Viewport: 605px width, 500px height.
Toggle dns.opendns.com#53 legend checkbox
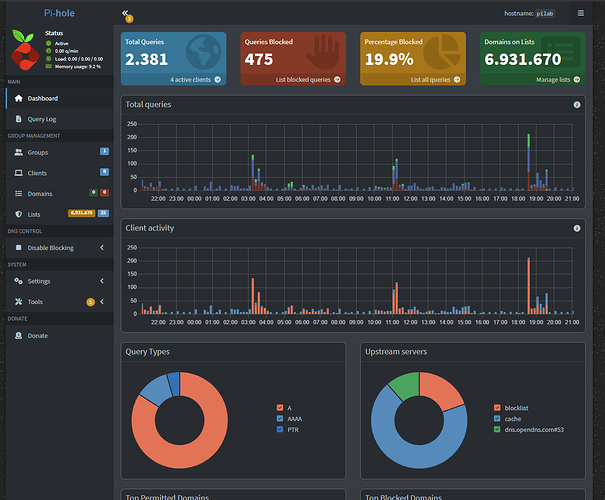click(x=497, y=429)
